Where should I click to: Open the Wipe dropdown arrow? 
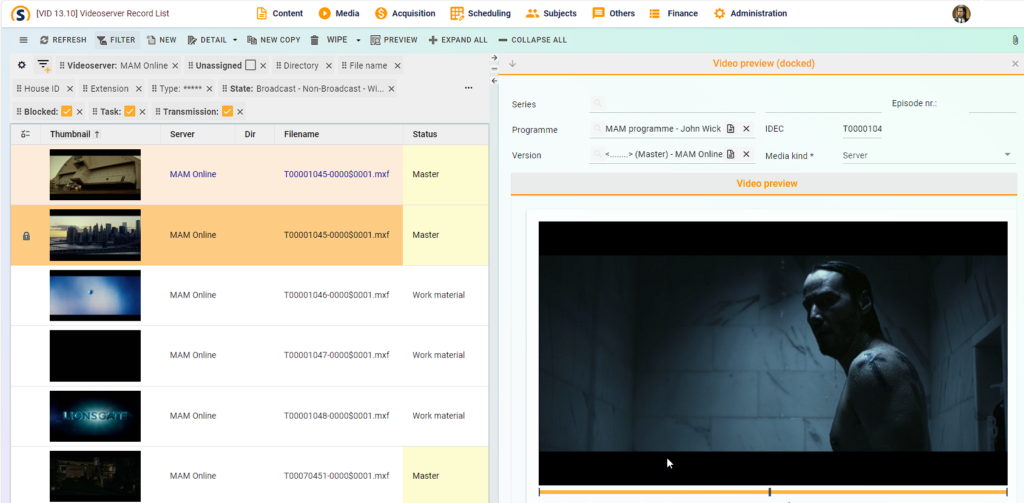(x=358, y=40)
